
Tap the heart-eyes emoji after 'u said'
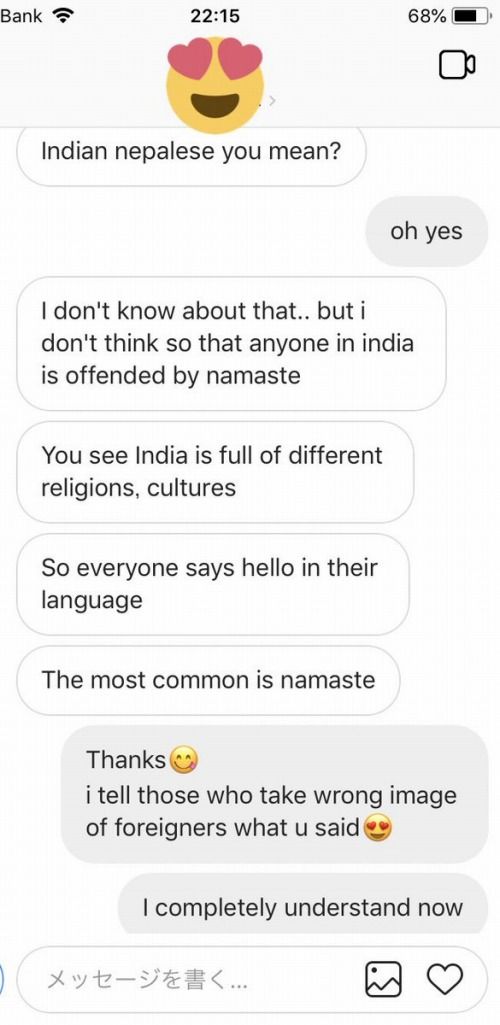[378, 828]
